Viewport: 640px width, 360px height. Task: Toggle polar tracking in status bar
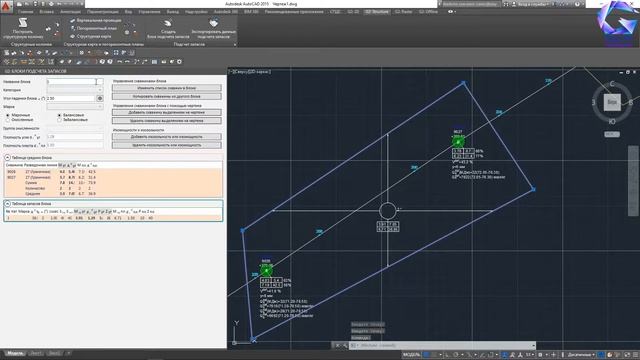[x=456, y=355]
